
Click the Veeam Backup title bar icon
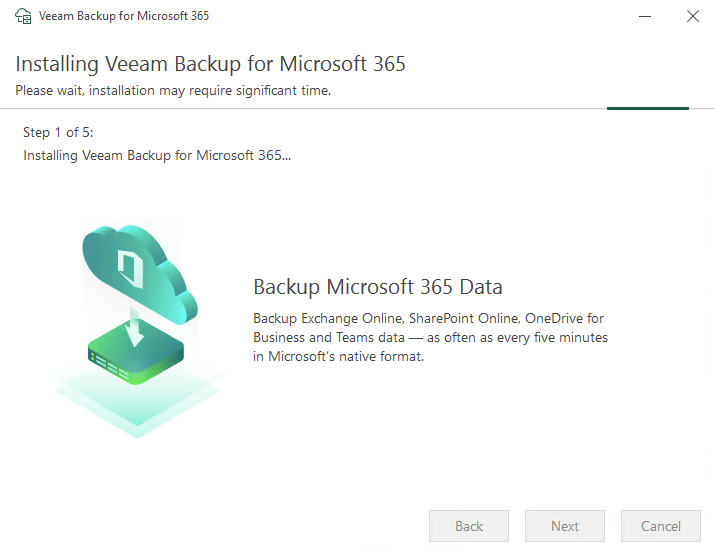pyautogui.click(x=23, y=16)
